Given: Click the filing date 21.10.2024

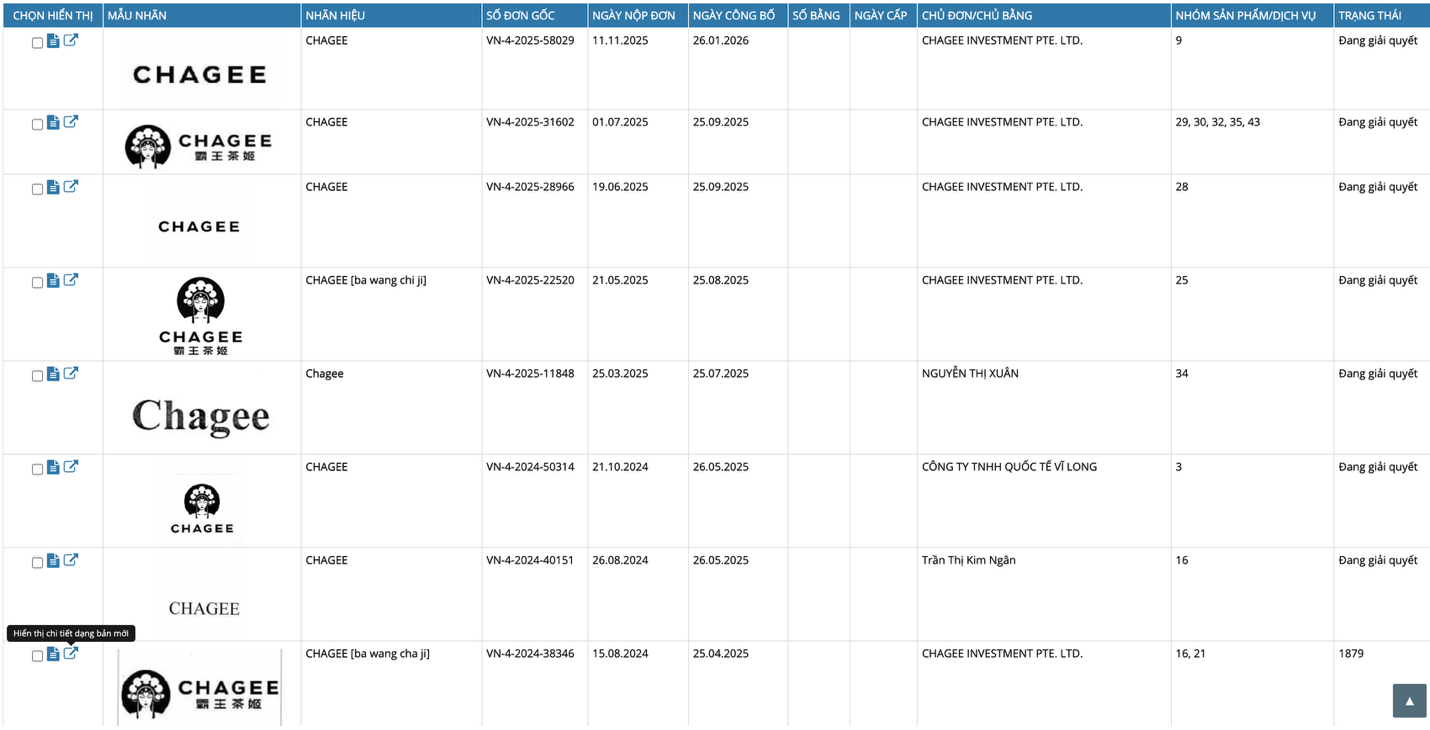Looking at the screenshot, I should coord(620,467).
